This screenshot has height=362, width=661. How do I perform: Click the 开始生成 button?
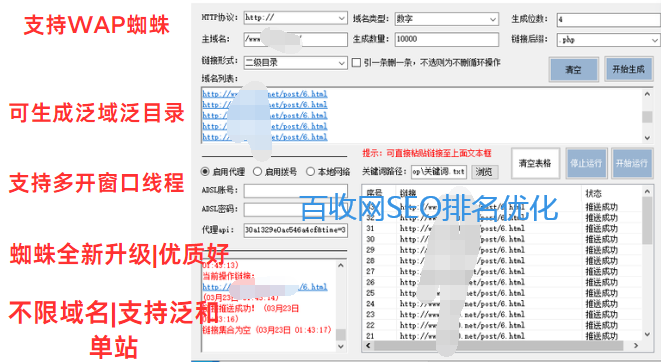pos(628,69)
